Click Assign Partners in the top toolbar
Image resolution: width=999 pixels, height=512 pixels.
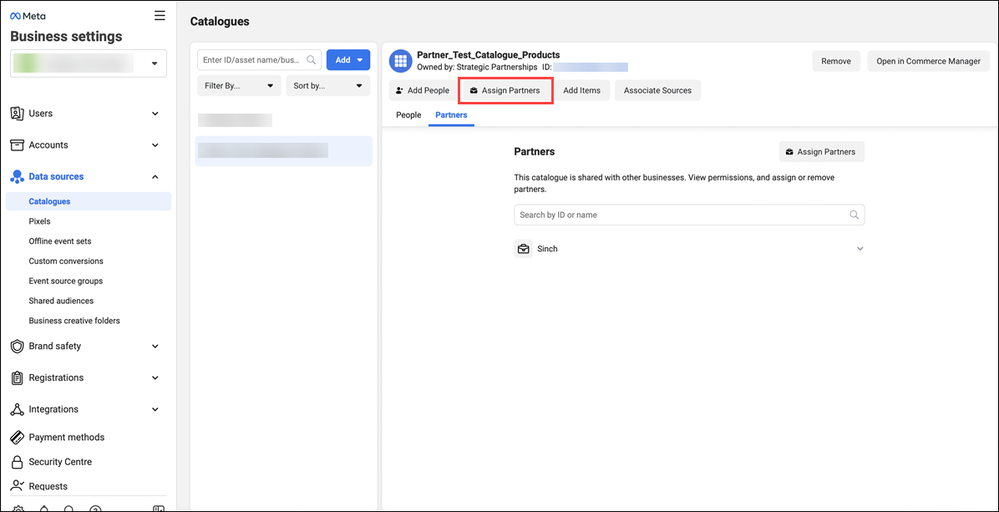(505, 90)
